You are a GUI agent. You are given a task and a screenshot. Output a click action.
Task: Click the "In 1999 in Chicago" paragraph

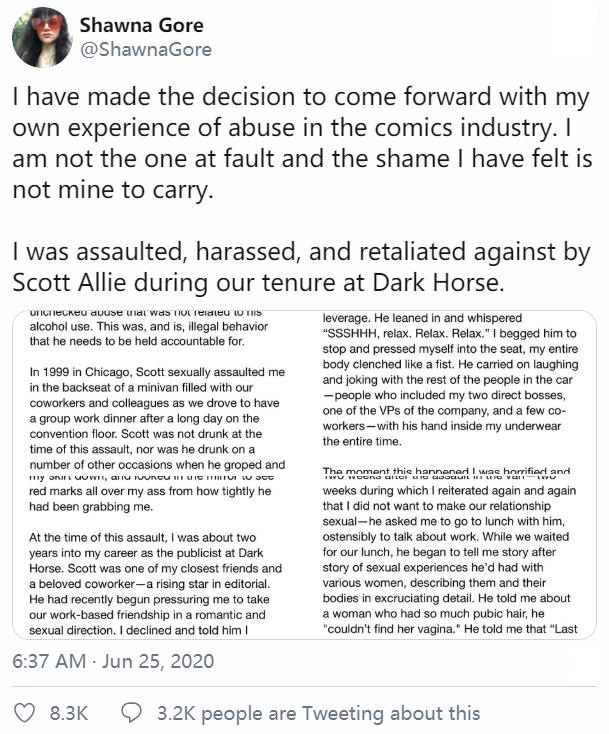[157, 418]
